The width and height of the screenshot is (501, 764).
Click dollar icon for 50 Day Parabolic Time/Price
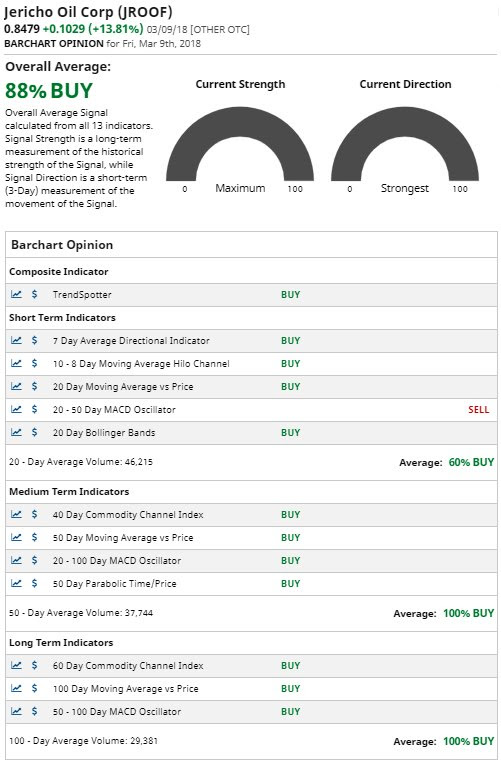click(34, 583)
